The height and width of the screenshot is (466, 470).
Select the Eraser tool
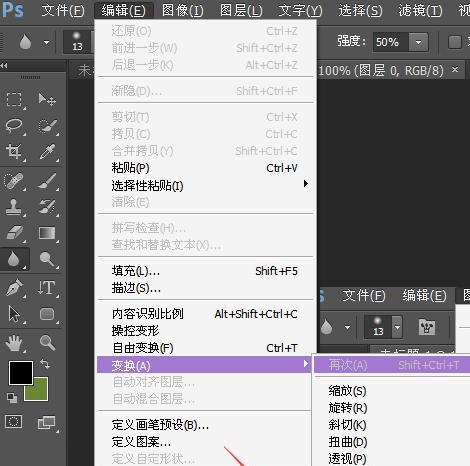click(x=14, y=233)
